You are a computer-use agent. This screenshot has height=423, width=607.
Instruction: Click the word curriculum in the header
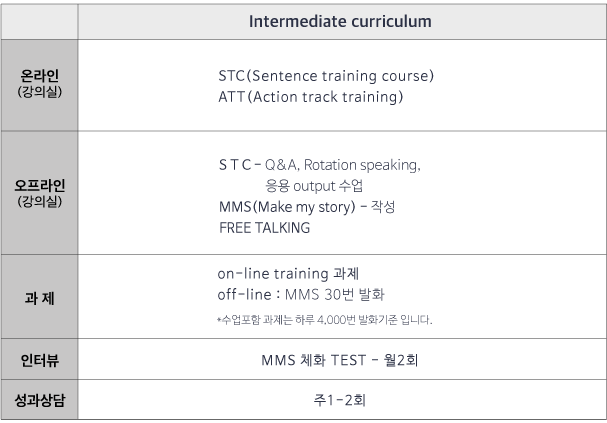392,22
